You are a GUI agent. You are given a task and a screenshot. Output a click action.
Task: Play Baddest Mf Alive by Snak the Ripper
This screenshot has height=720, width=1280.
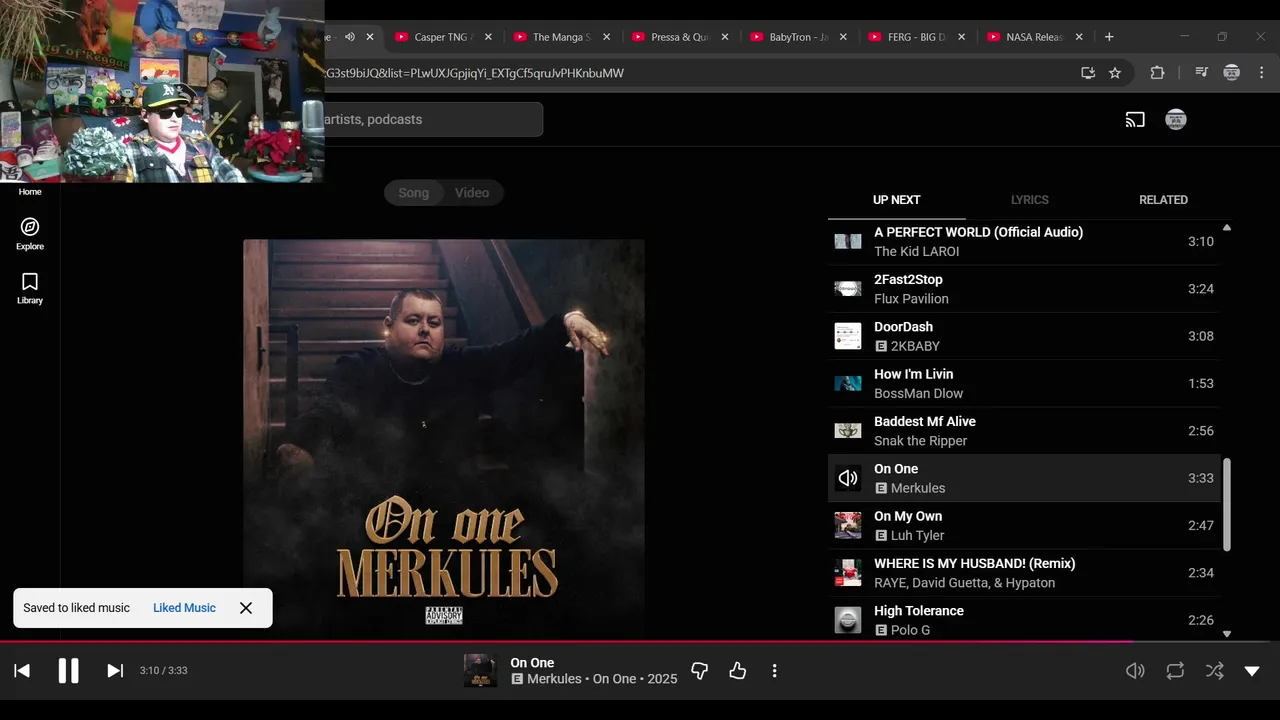coord(1024,431)
